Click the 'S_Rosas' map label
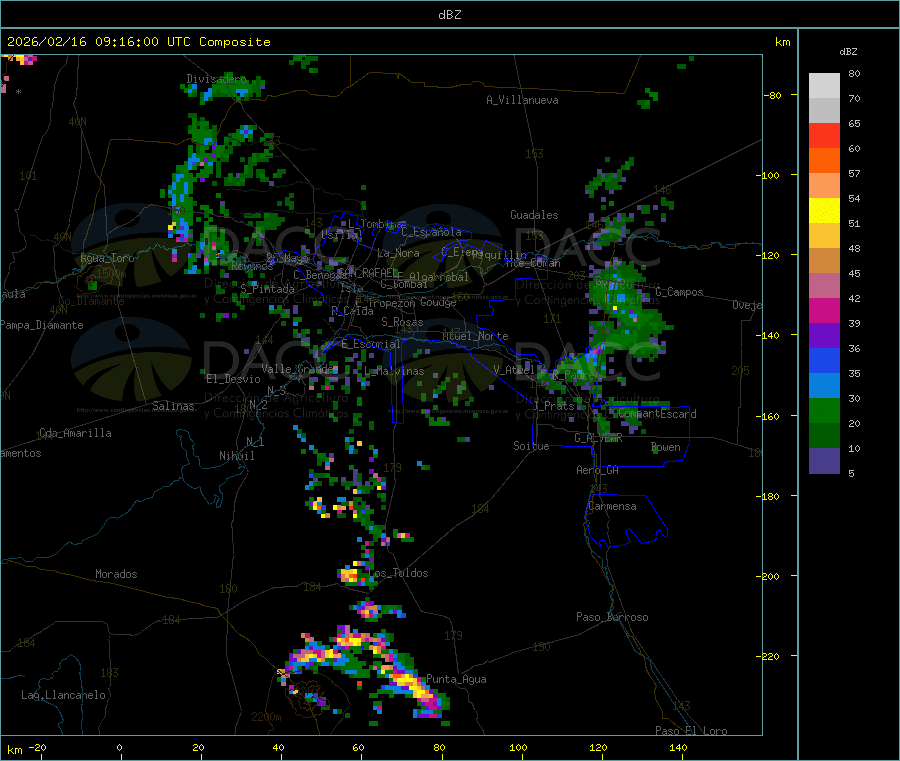The width and height of the screenshot is (900, 761). (402, 322)
